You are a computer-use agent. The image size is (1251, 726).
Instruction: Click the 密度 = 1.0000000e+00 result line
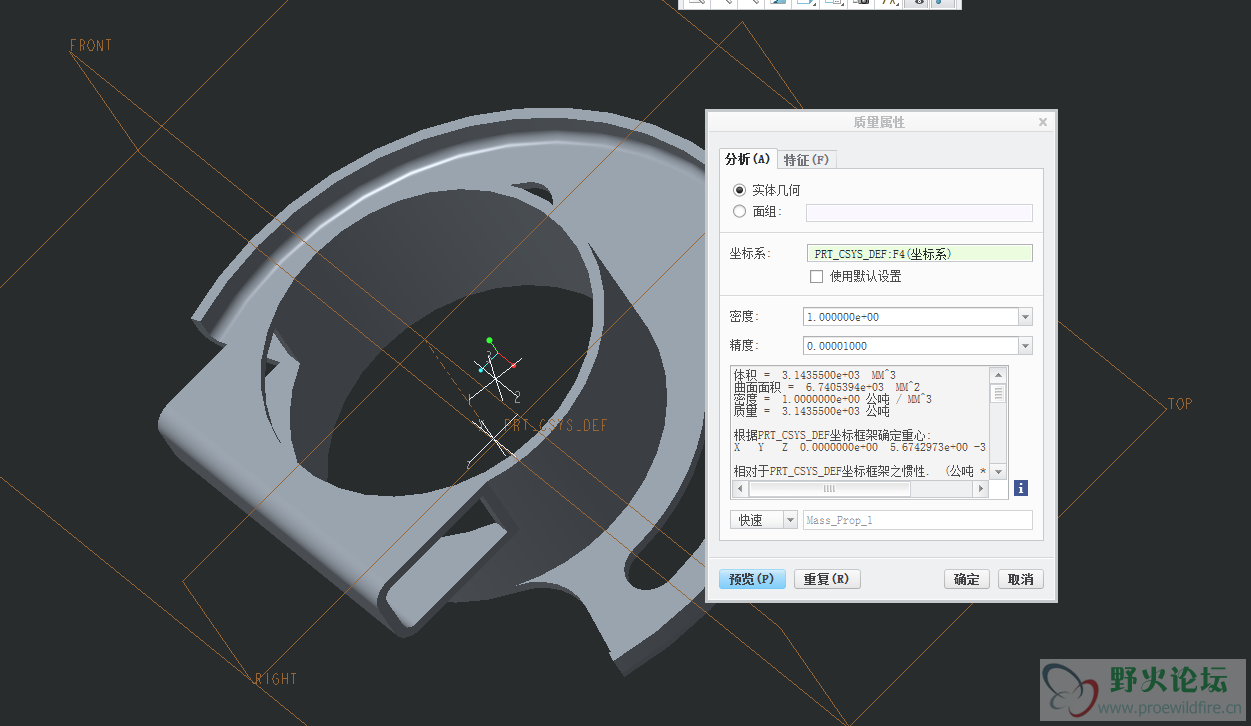point(833,400)
